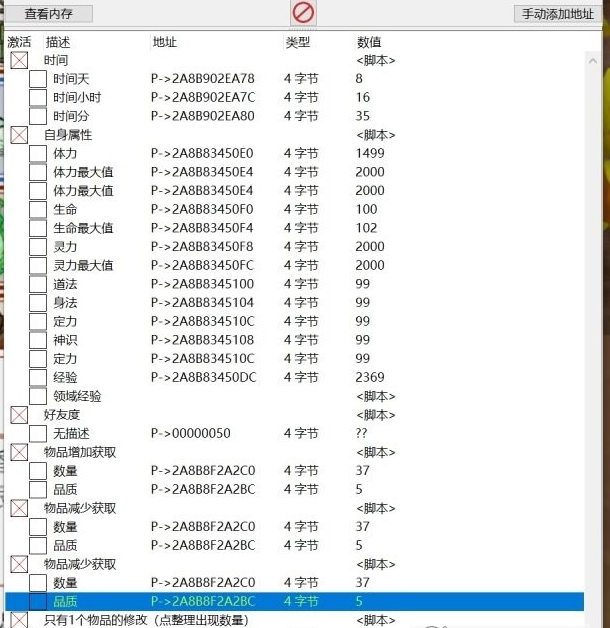
Task: Click the red no-entry stop icon
Action: 303,13
